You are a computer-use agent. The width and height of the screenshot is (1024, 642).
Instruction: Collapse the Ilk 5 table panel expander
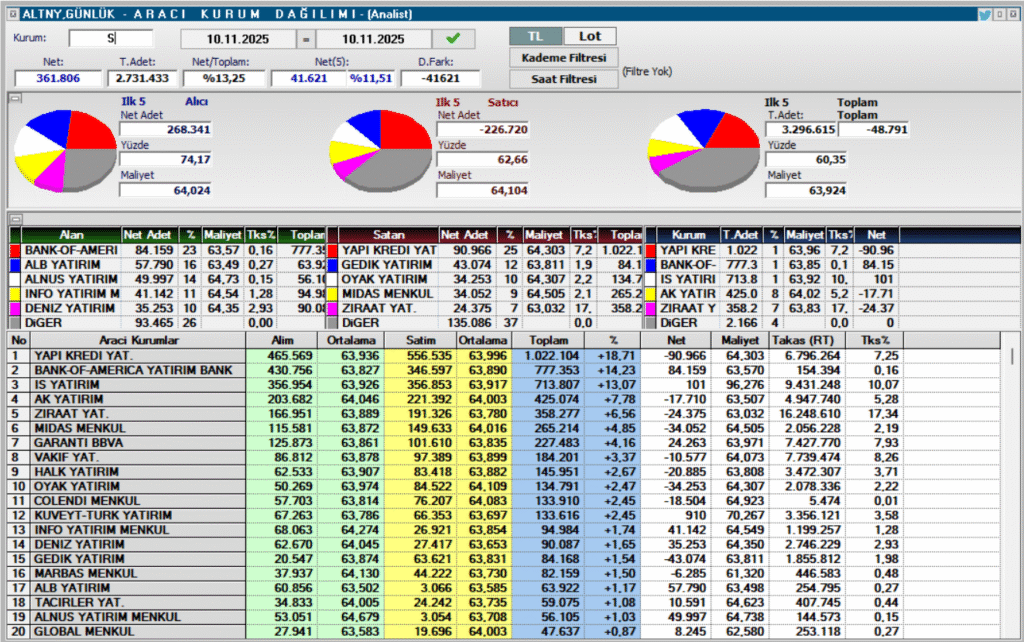(16, 219)
